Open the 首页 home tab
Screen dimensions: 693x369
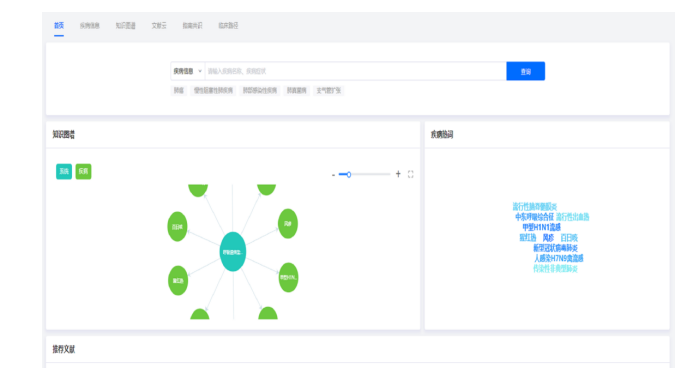click(x=59, y=26)
